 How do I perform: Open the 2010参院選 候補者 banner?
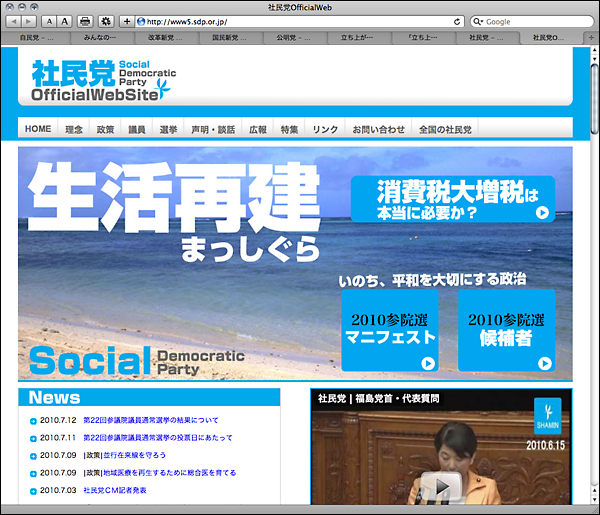tap(505, 330)
